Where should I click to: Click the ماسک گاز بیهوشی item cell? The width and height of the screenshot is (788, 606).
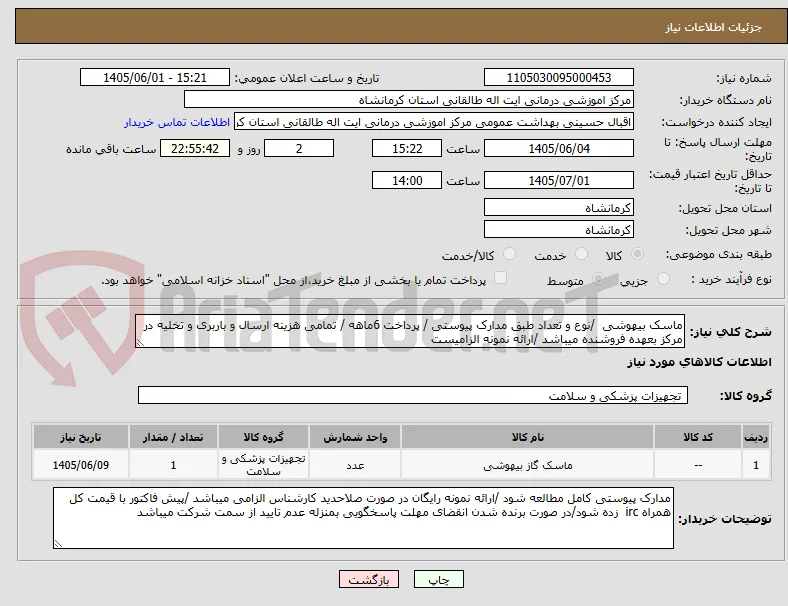pyautogui.click(x=527, y=465)
